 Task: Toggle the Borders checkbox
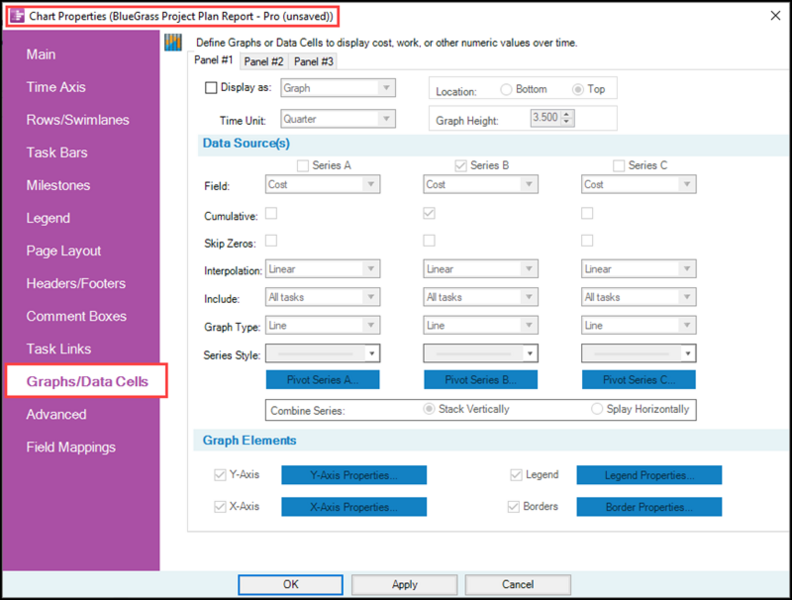click(514, 507)
